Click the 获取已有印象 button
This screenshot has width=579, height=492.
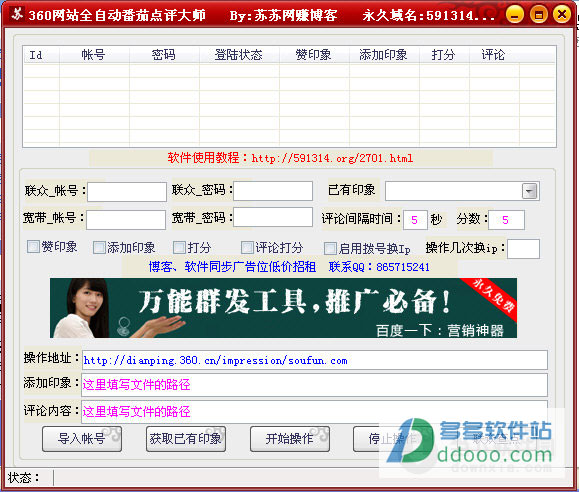(186, 439)
